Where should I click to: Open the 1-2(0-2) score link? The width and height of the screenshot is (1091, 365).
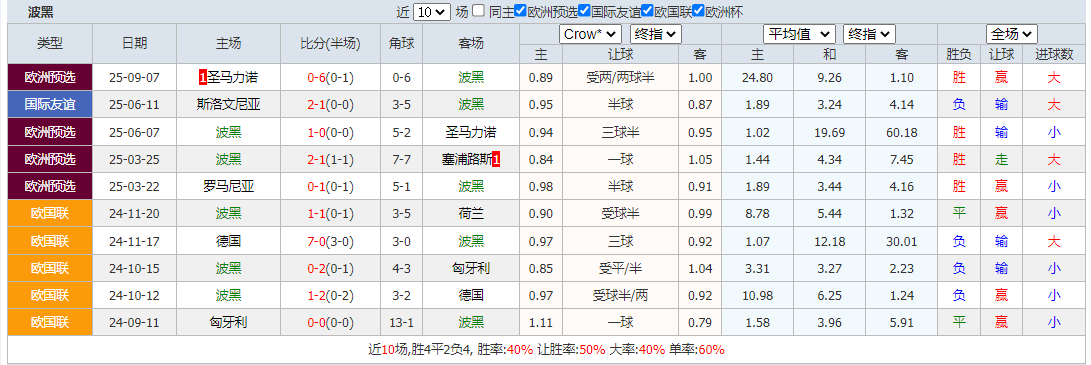coord(331,295)
